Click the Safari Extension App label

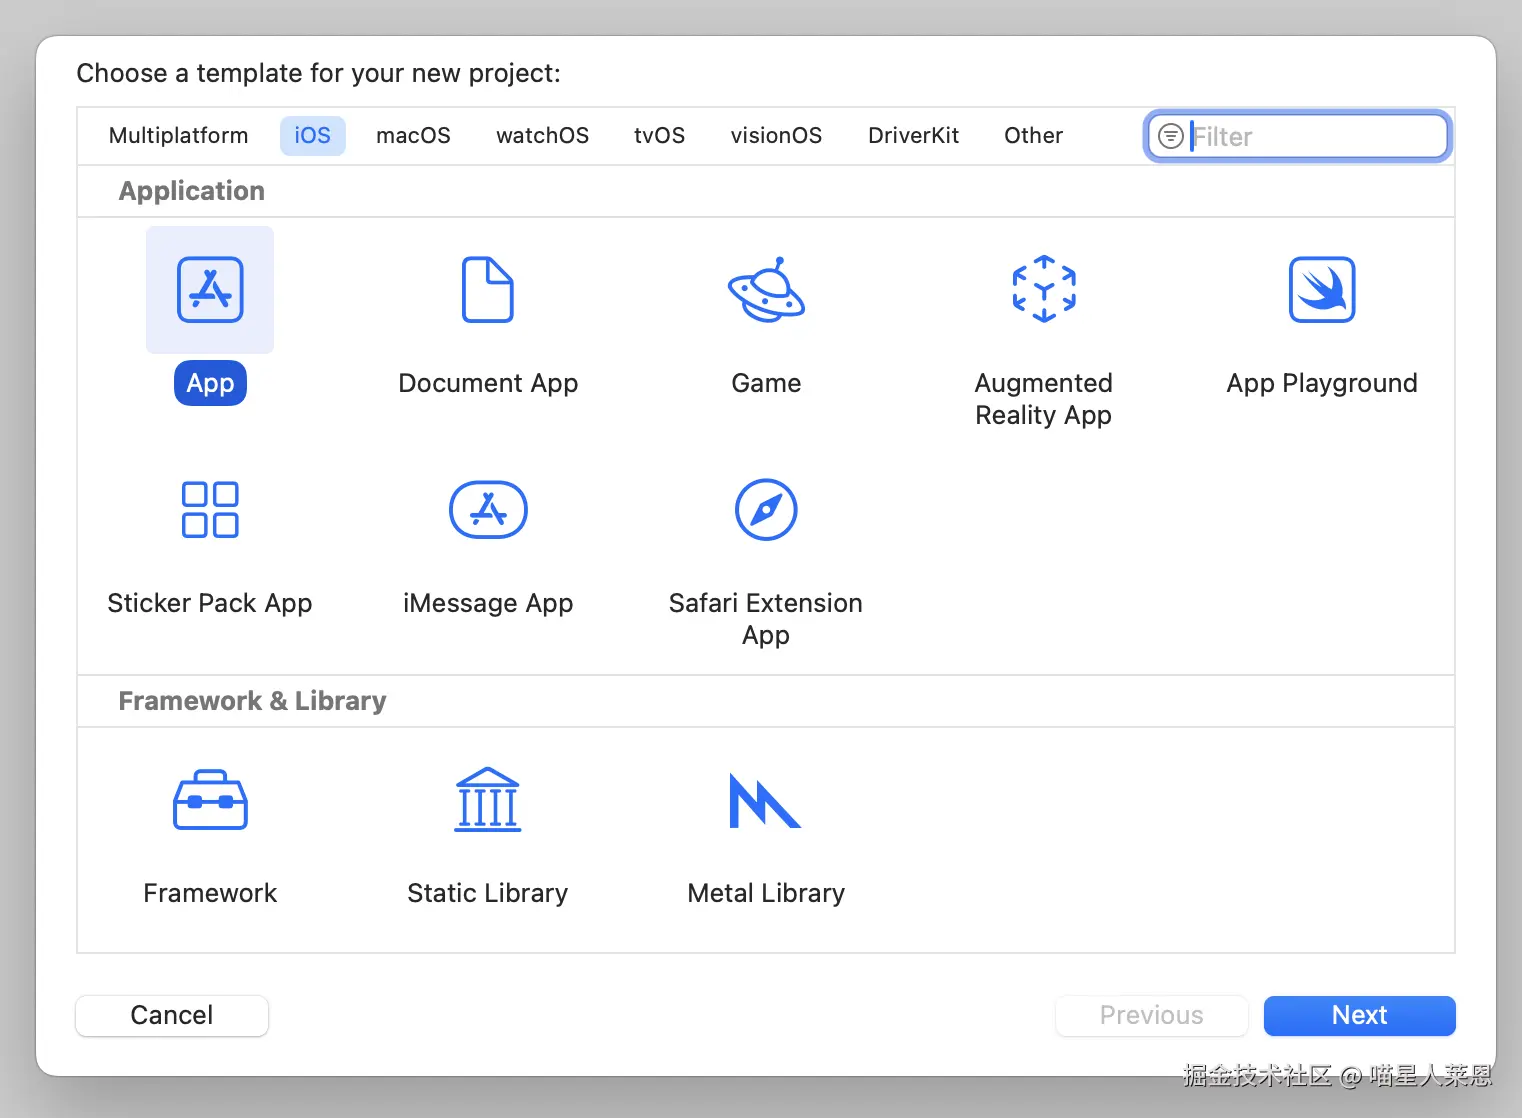pos(766,619)
